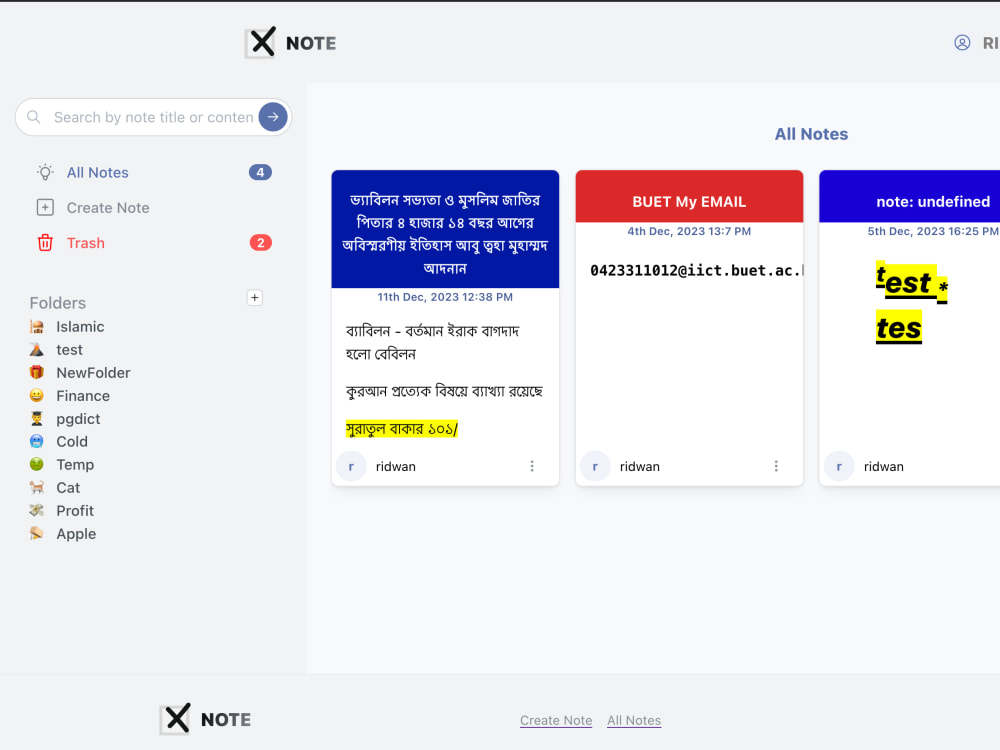Click the Folders section label
The image size is (1000, 750).
[57, 303]
